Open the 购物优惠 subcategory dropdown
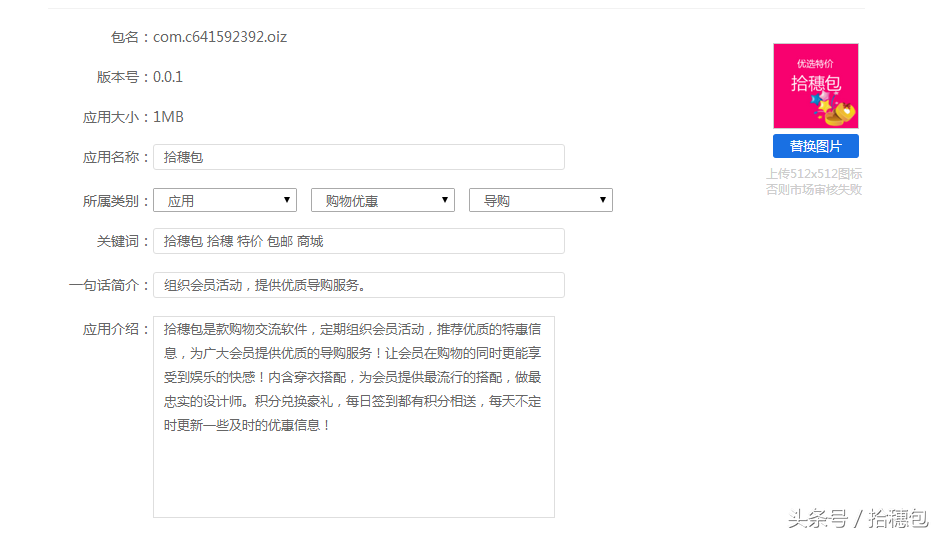The width and height of the screenshot is (941, 536). [x=383, y=200]
